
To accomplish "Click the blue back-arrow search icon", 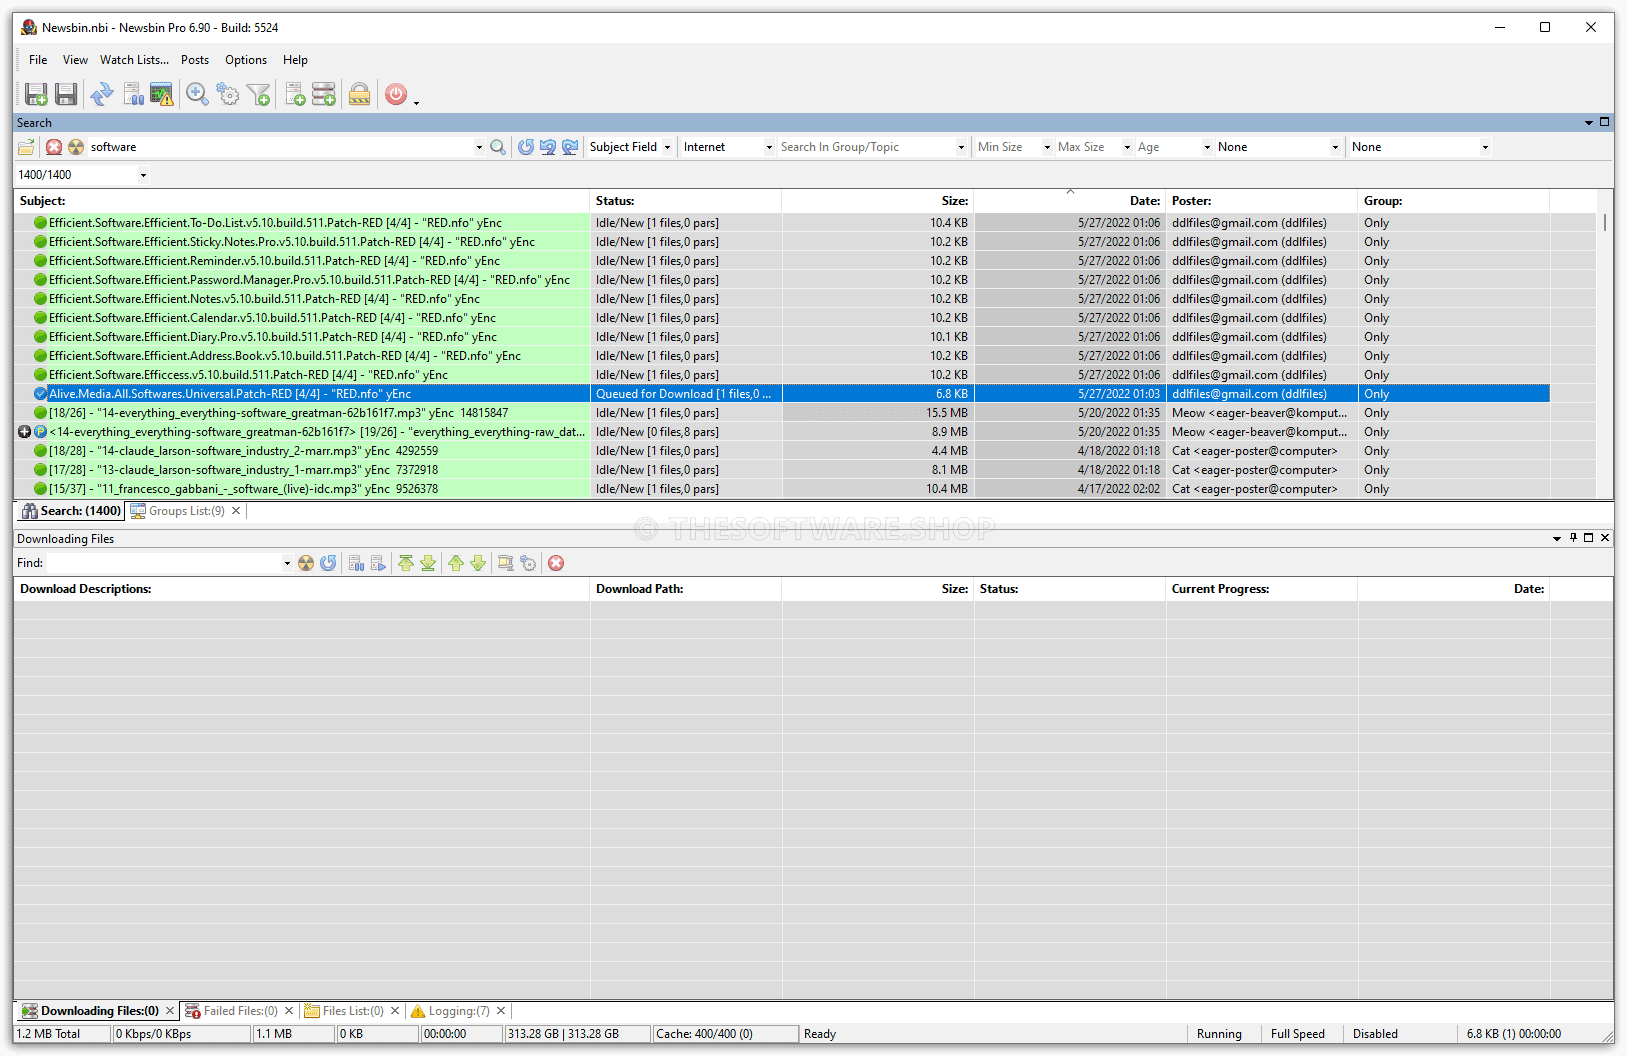I will pyautogui.click(x=548, y=147).
